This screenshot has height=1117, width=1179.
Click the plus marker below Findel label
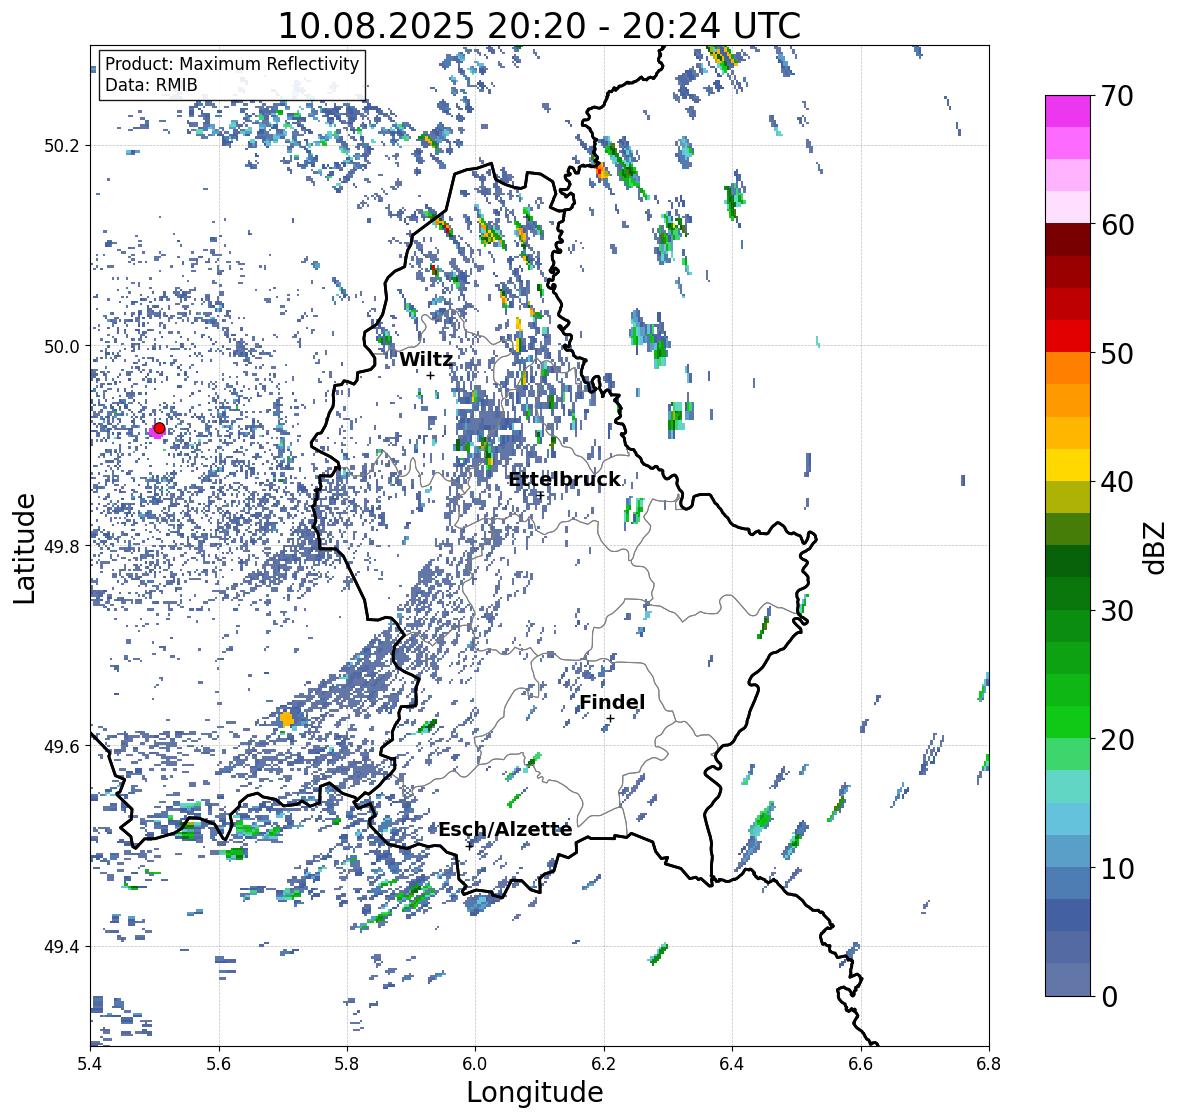coord(611,719)
